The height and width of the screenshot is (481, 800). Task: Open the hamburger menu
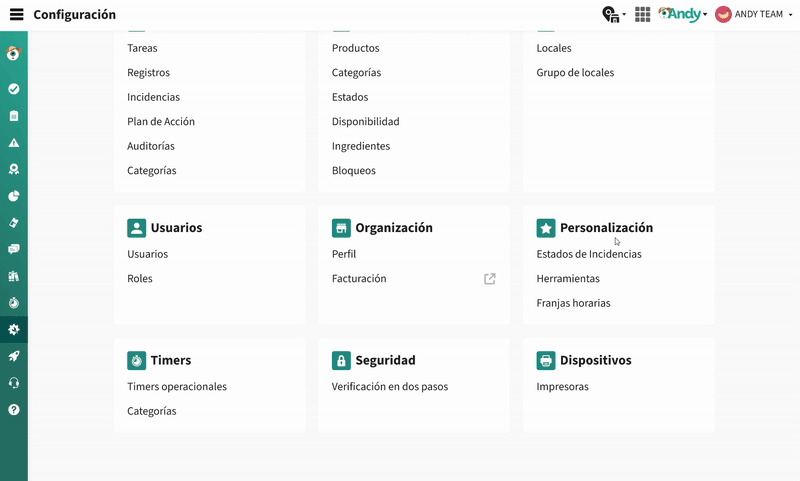[x=16, y=15]
